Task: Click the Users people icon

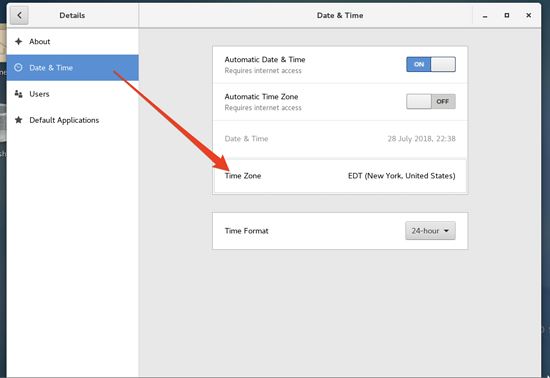Action: 19,94
